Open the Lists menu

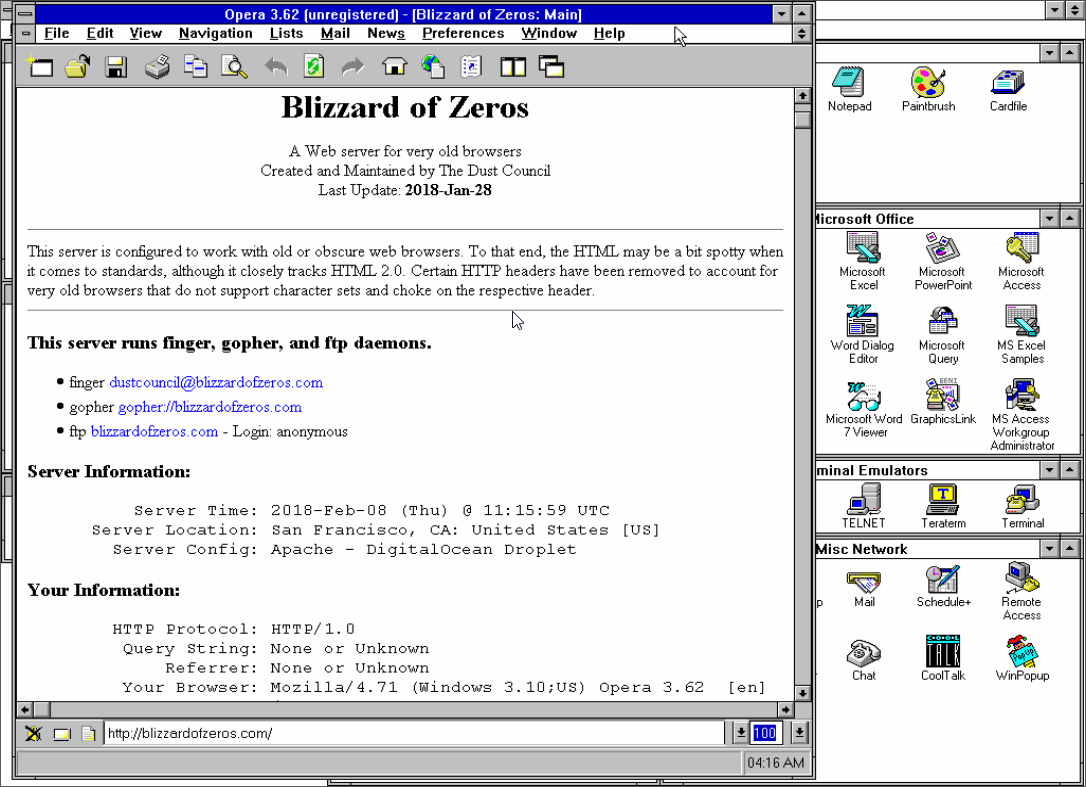(x=286, y=33)
